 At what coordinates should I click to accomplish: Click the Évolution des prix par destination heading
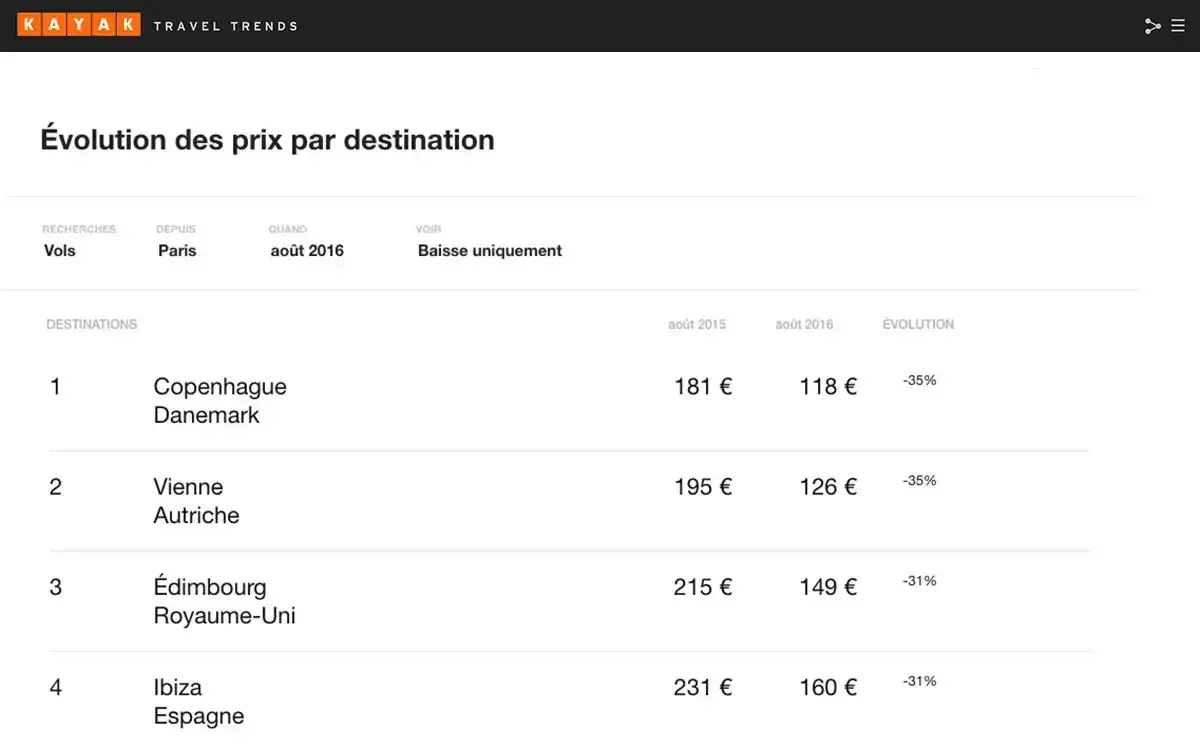click(x=267, y=140)
